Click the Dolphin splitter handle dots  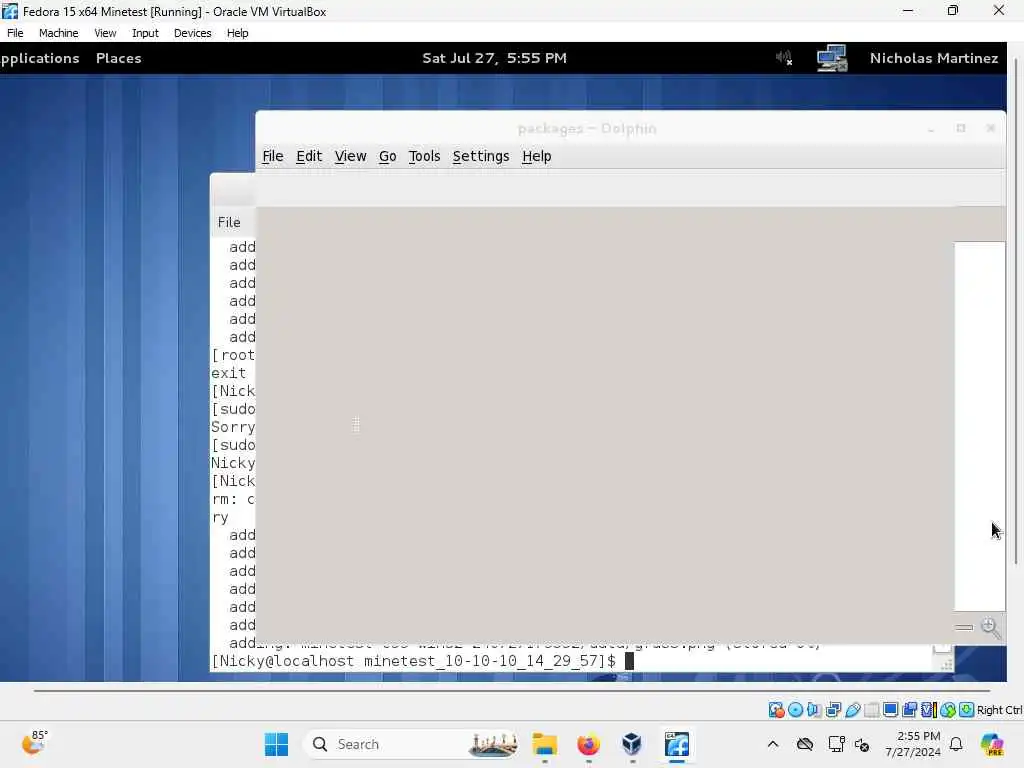(356, 424)
